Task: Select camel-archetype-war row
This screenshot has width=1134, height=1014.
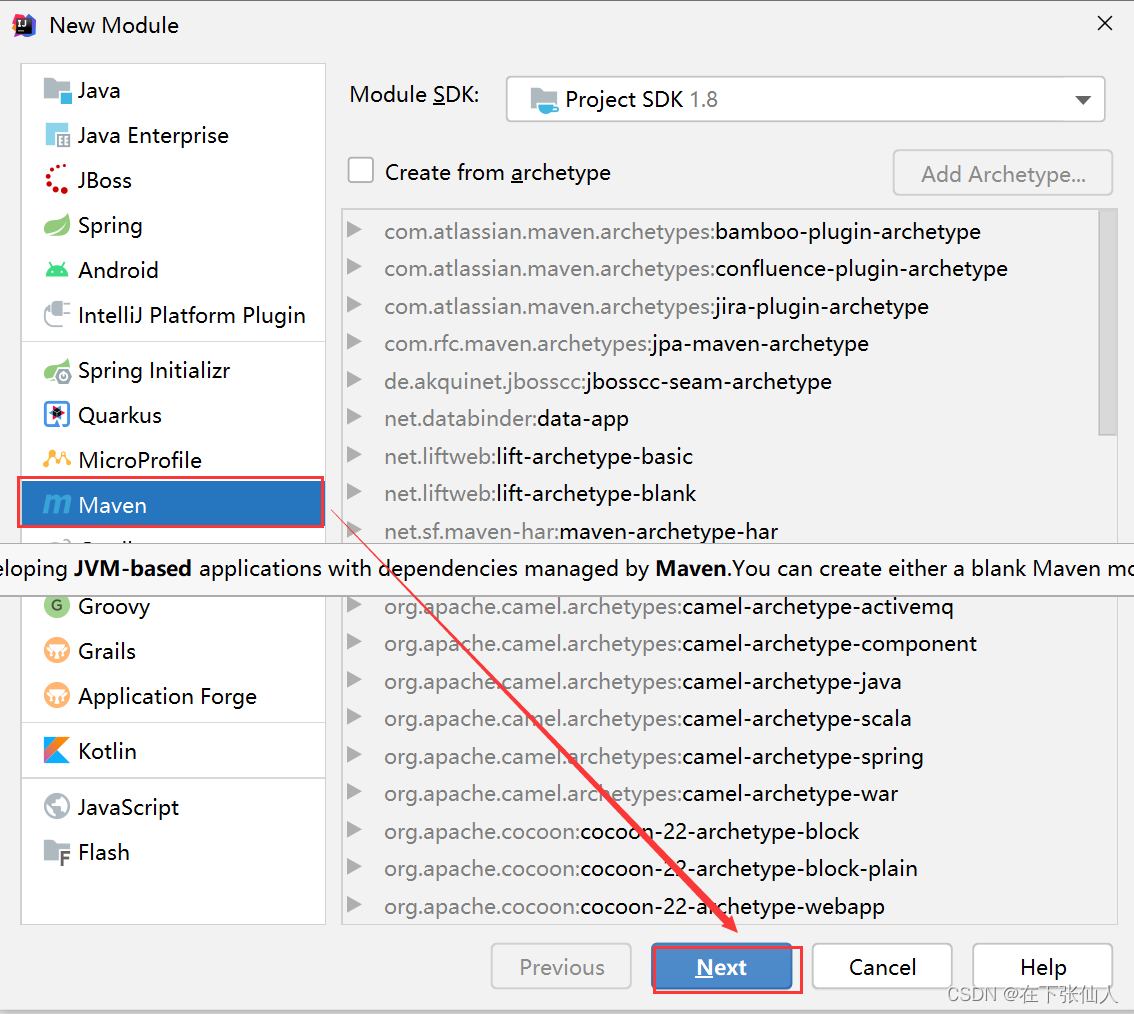Action: tap(720, 793)
